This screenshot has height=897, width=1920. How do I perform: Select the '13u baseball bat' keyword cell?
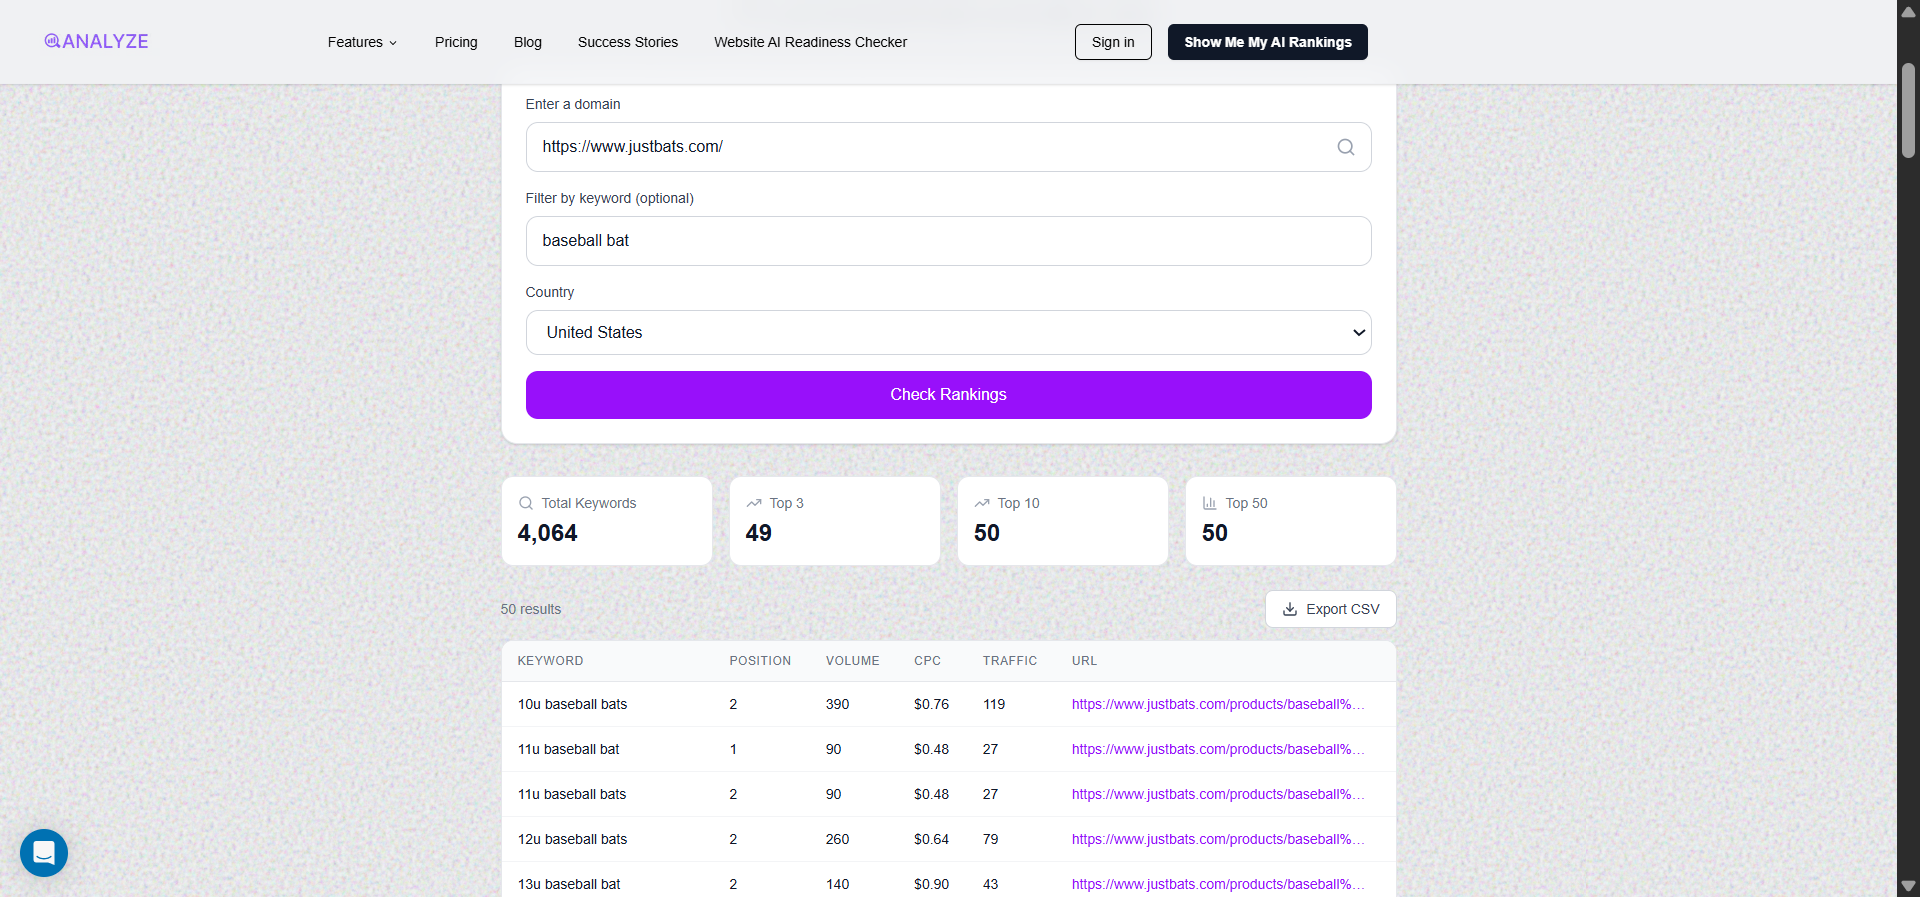569,884
